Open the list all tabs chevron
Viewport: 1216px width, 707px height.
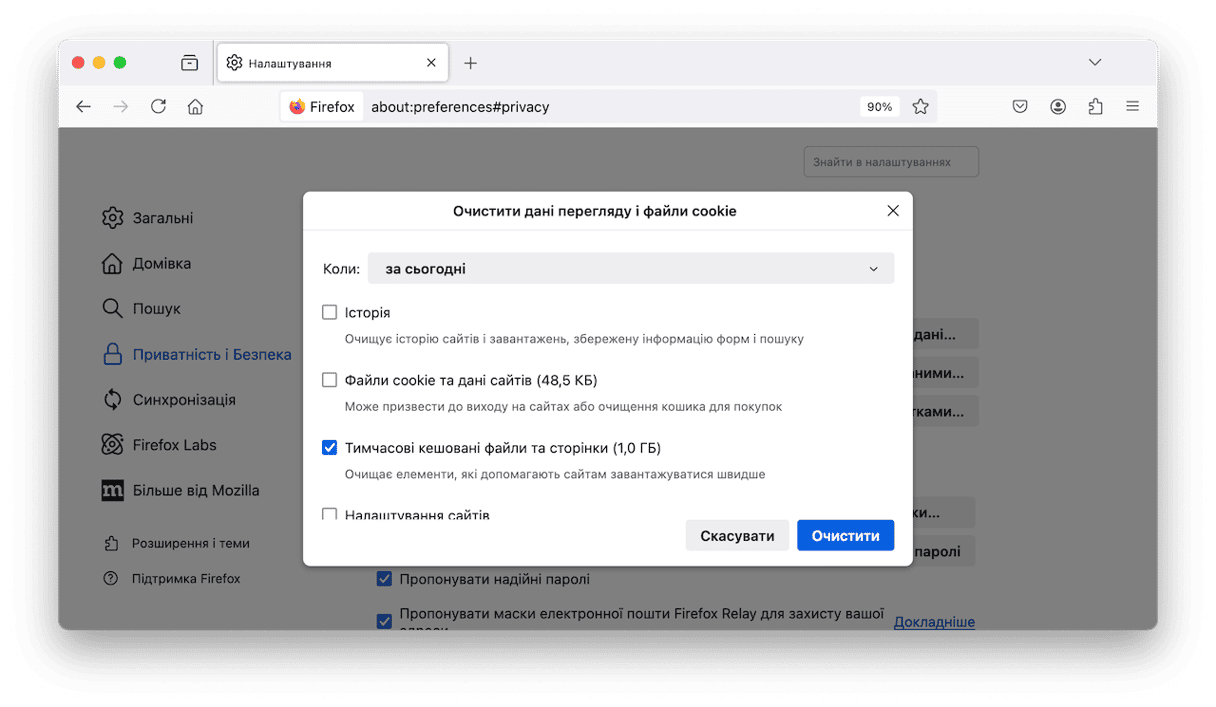pyautogui.click(x=1094, y=62)
